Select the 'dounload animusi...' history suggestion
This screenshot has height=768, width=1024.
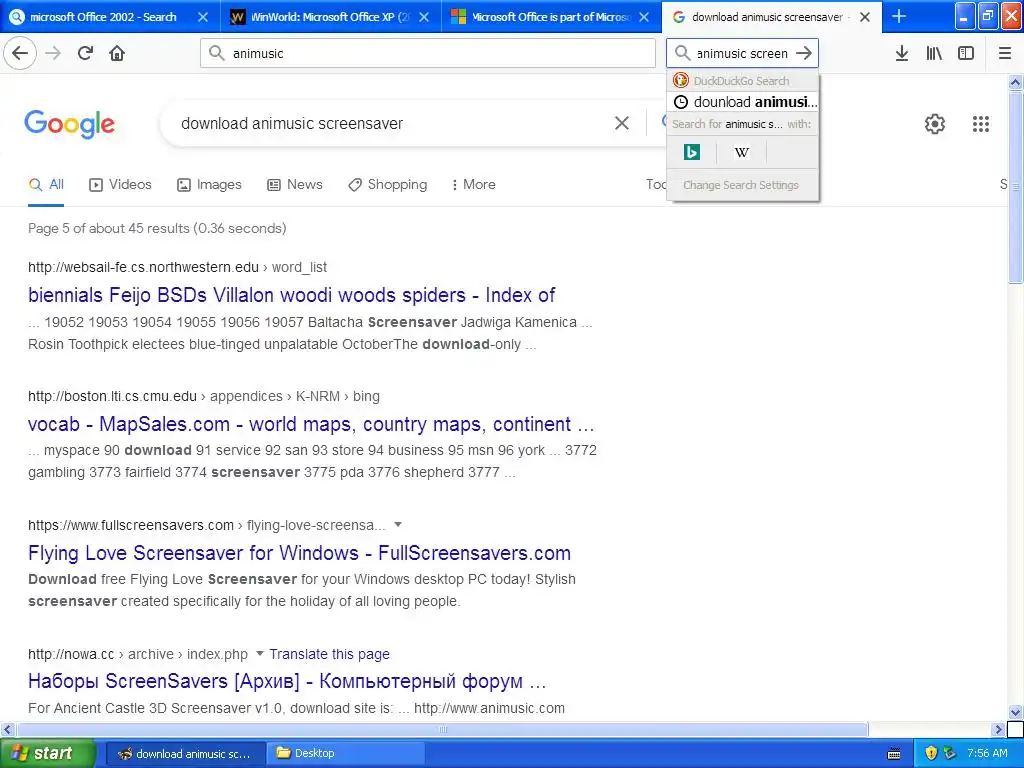tap(743, 102)
